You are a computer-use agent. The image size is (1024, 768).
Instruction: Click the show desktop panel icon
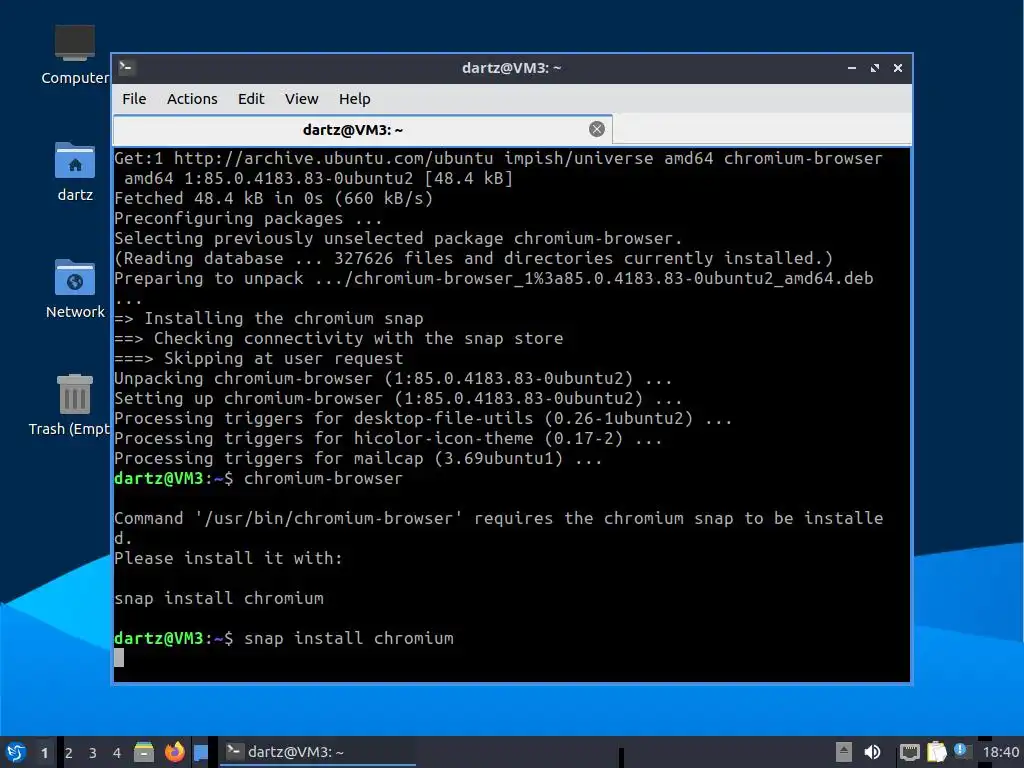(200, 752)
